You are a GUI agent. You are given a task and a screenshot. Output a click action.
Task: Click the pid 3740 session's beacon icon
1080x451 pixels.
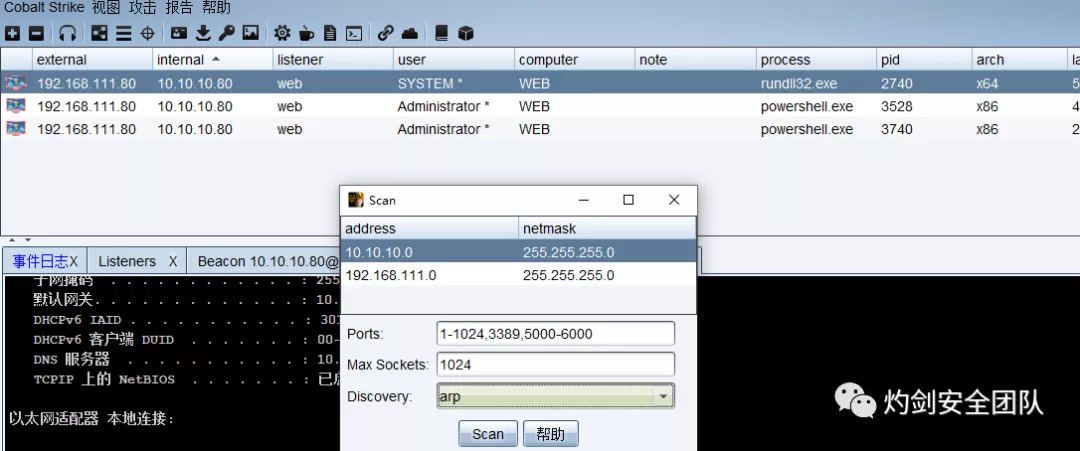[x=15, y=129]
